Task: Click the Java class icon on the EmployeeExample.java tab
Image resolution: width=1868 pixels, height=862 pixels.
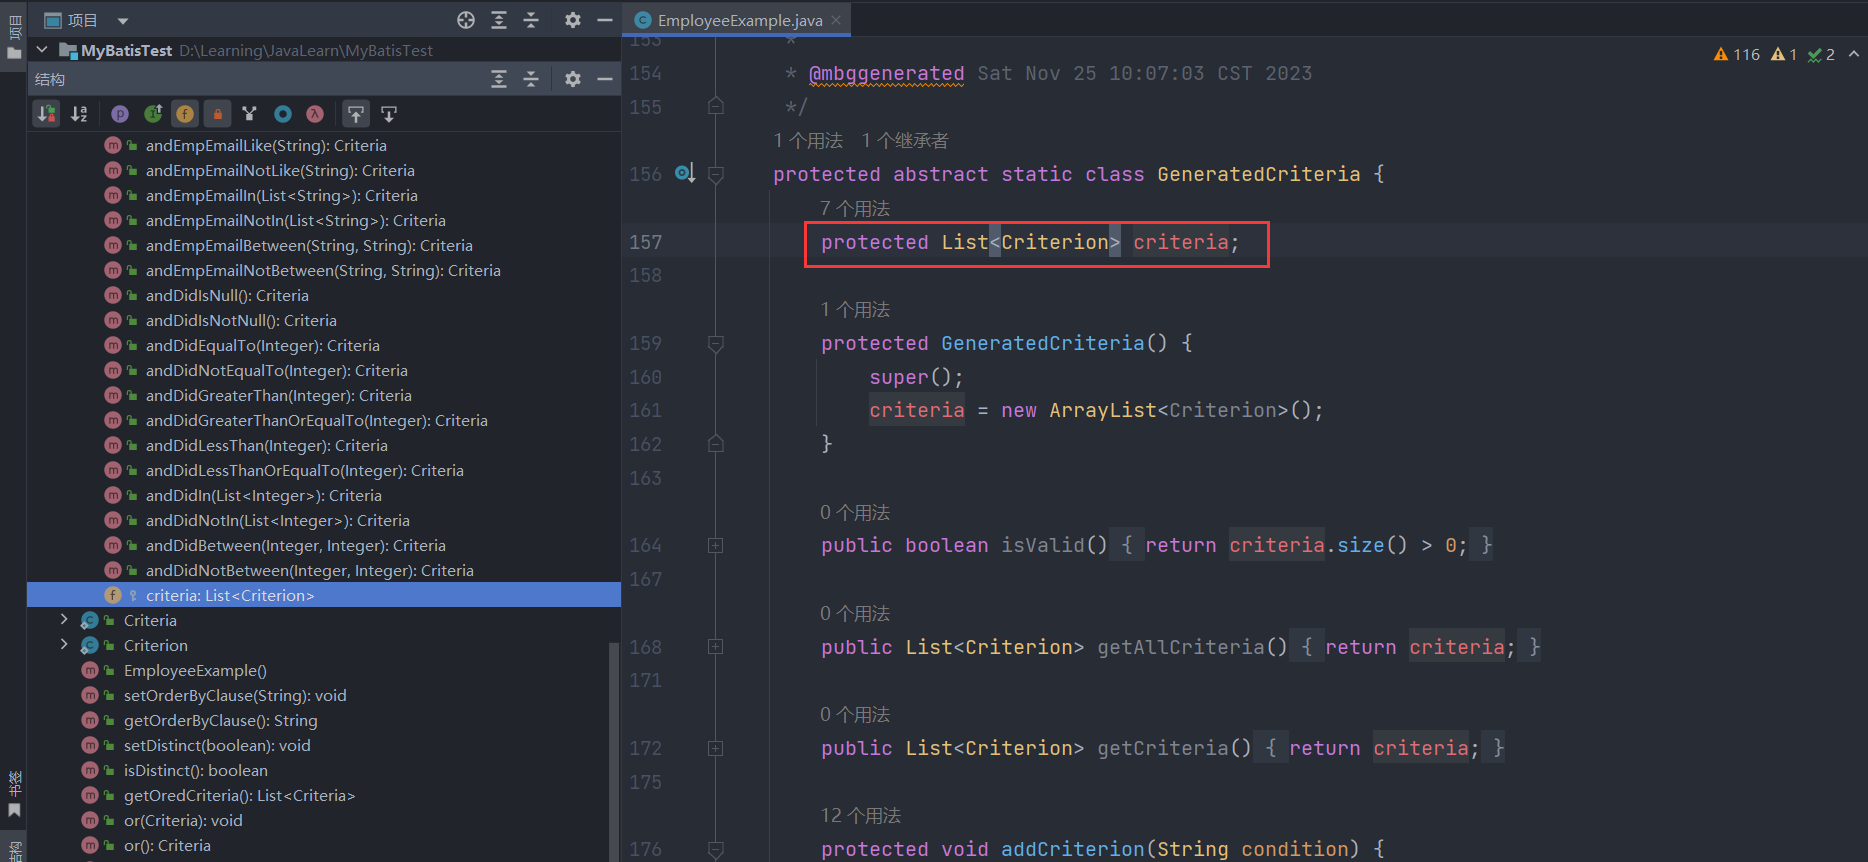Action: point(643,20)
